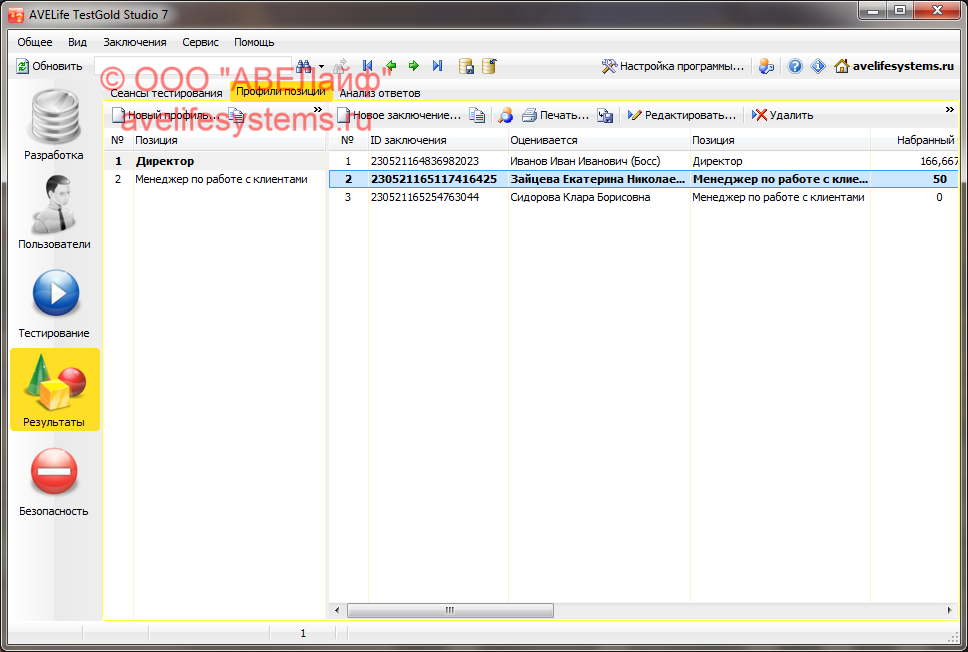968x652 pixels.
Task: Click the blue help question mark icon
Action: pos(795,66)
